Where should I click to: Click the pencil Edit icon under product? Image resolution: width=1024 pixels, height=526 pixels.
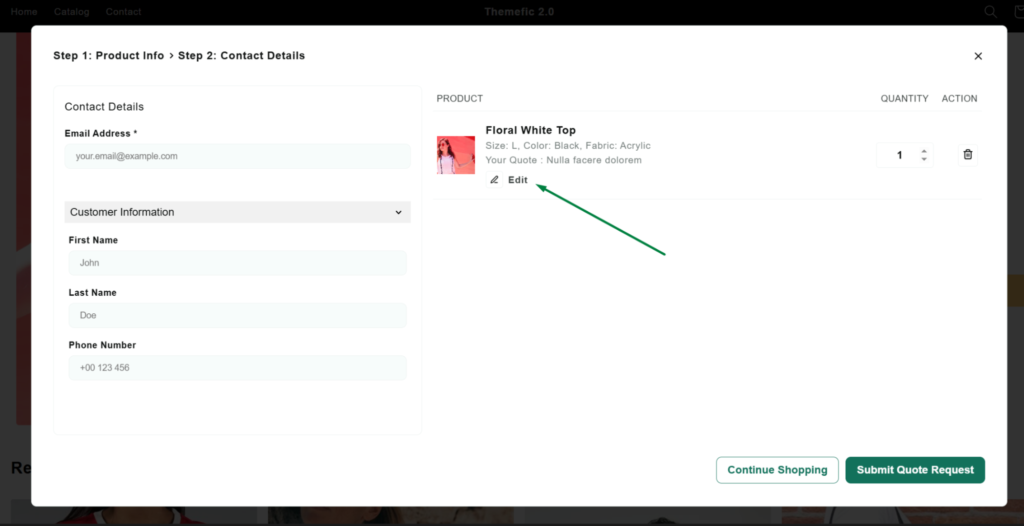(494, 180)
